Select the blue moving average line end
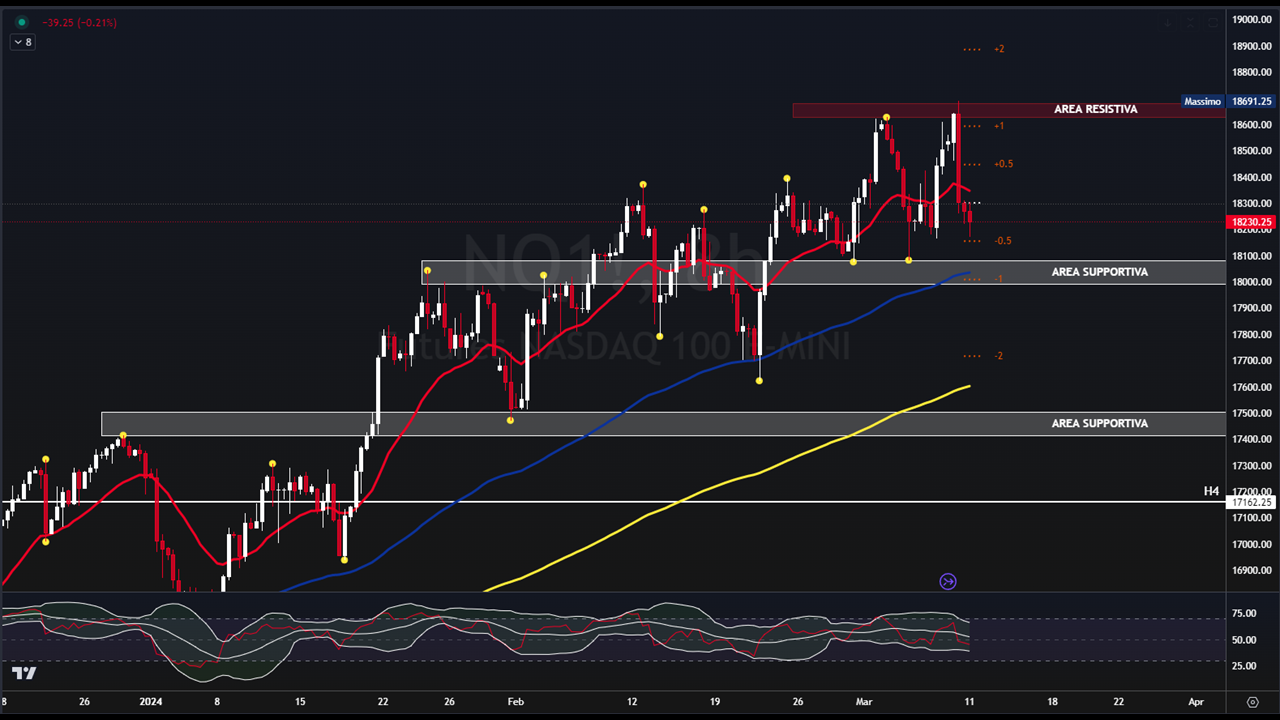The width and height of the screenshot is (1280, 720). [968, 273]
